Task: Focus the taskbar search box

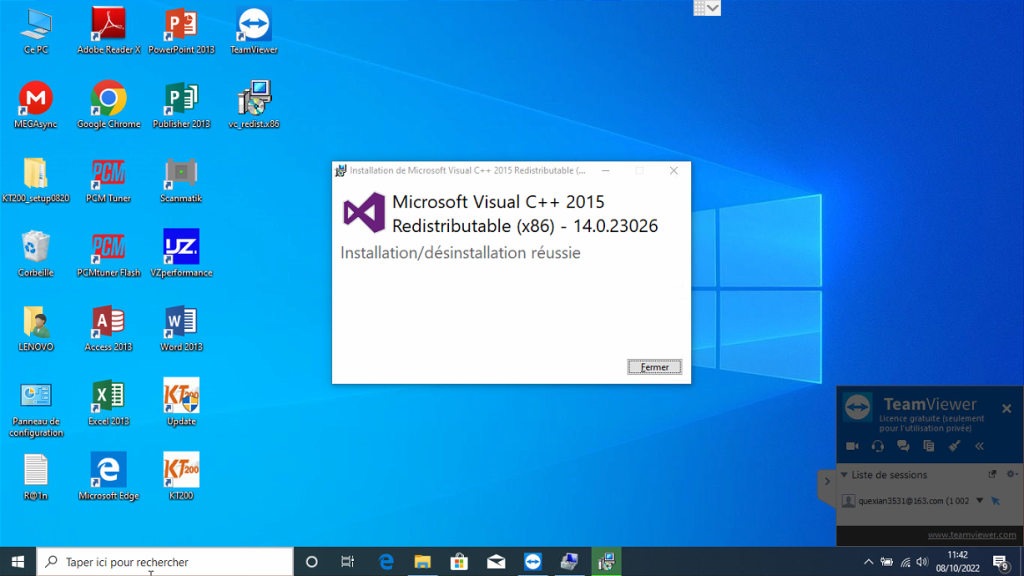Action: (165, 562)
